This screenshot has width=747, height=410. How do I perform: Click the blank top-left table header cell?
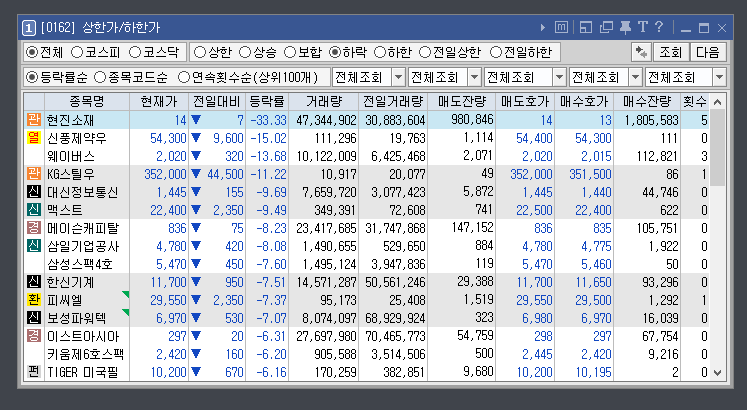pyautogui.click(x=34, y=101)
